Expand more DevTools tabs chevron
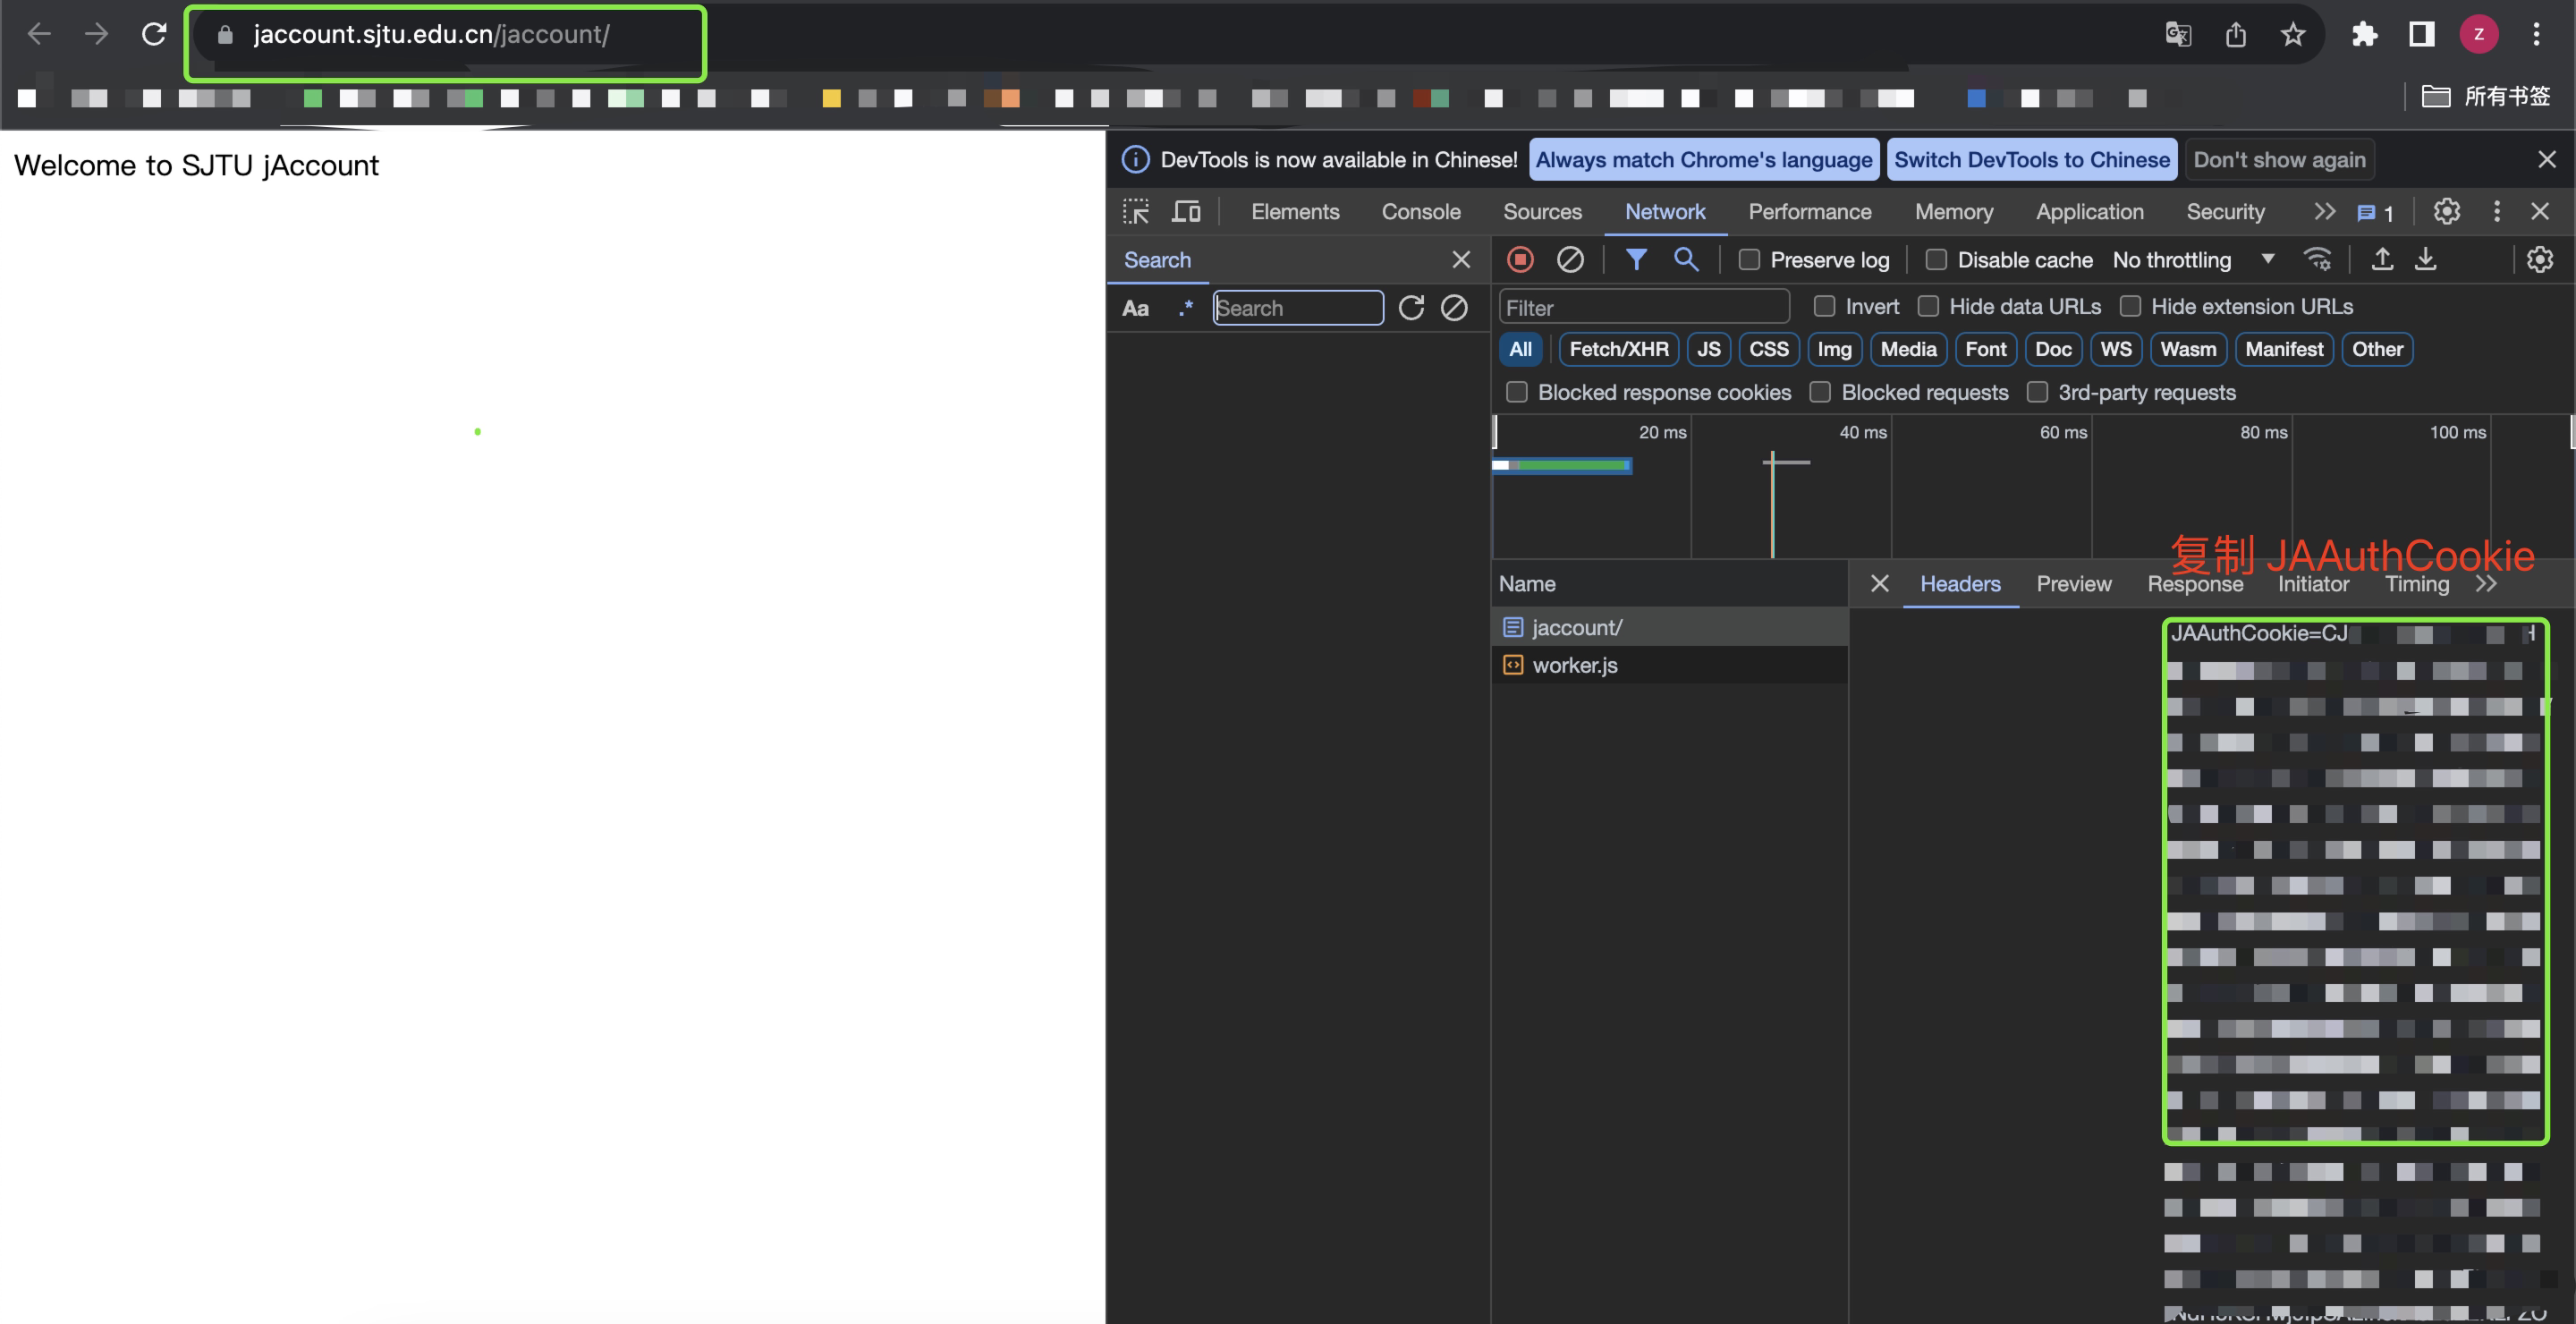2576x1324 pixels. (x=2324, y=212)
